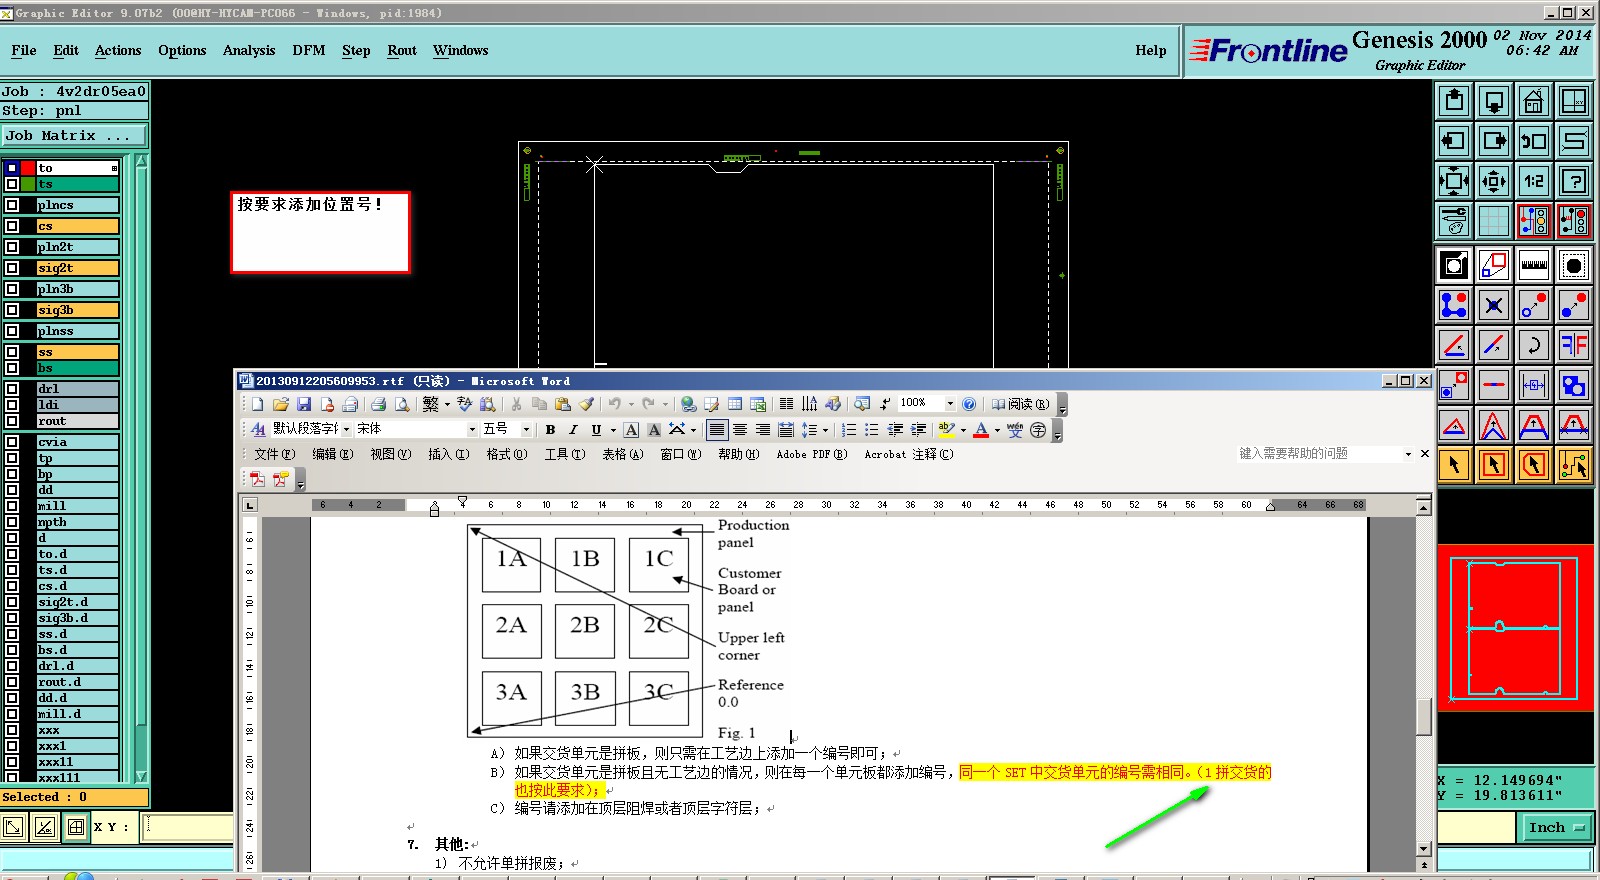Click the blue overlapping shapes icon
The height and width of the screenshot is (880, 1600).
[1574, 385]
